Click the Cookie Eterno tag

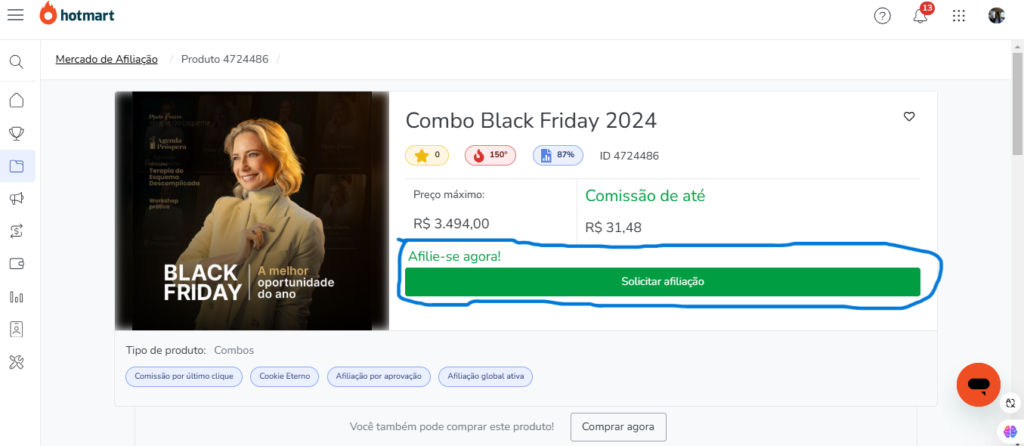[285, 377]
